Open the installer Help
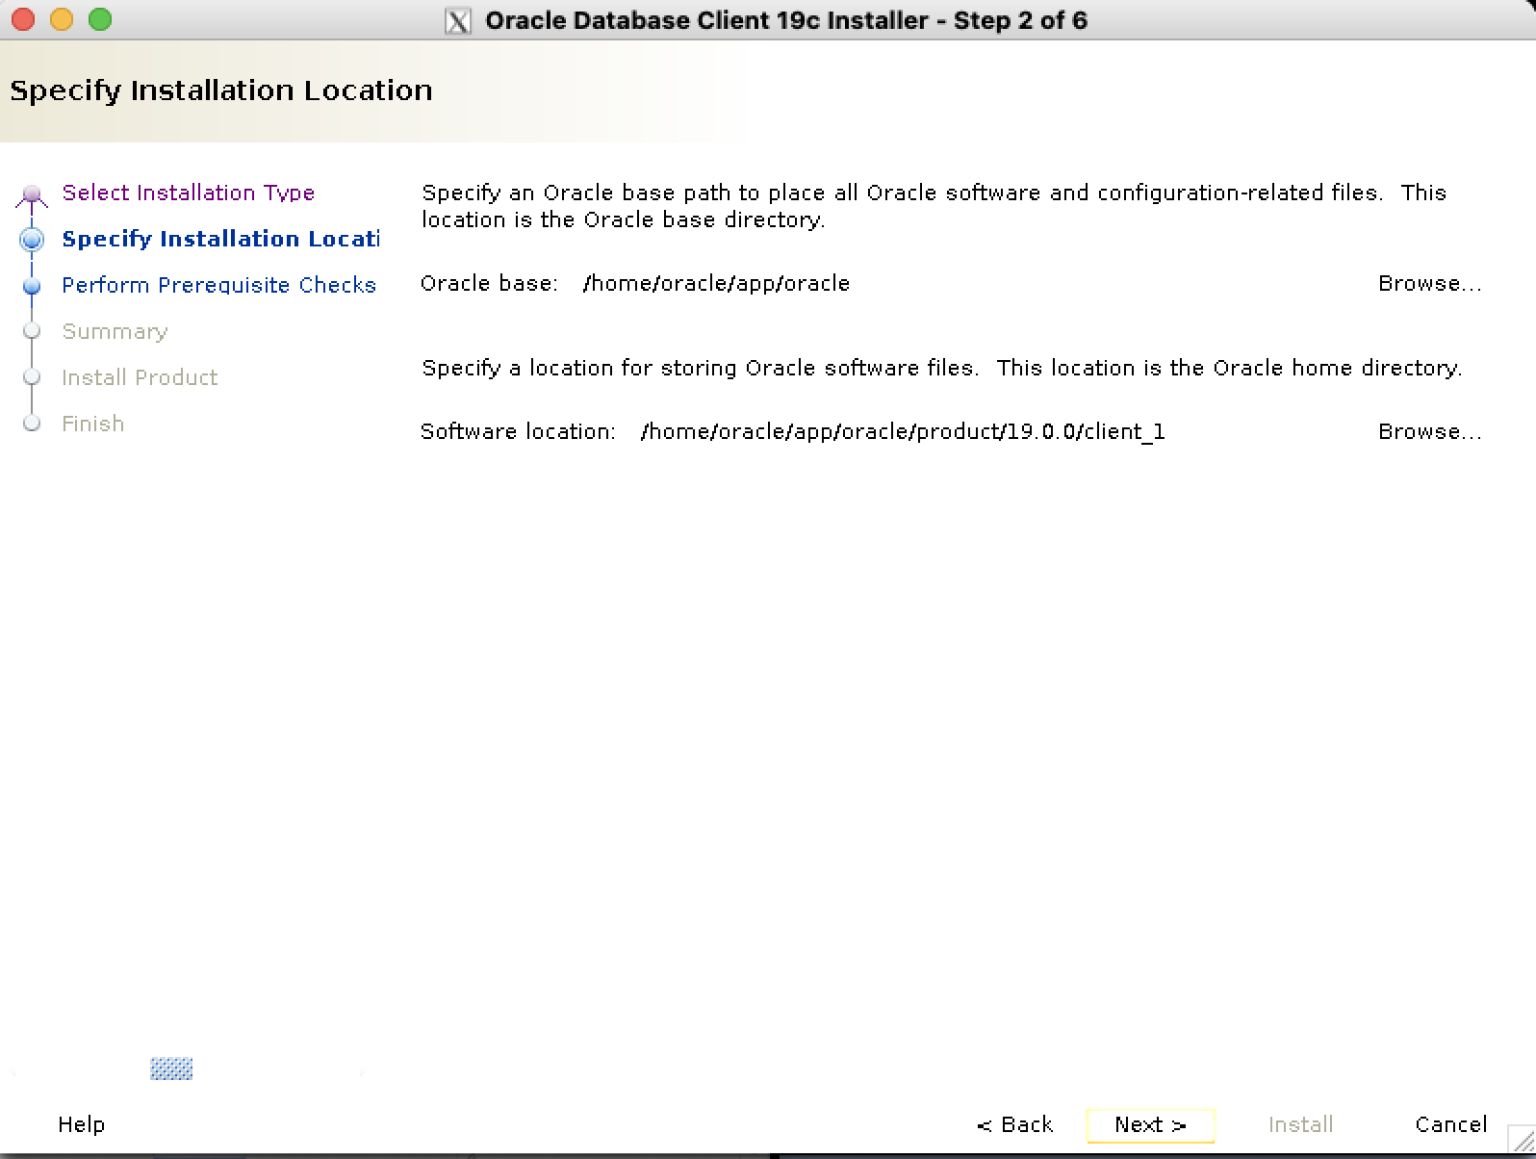Screen dimensions: 1536x1159 [81, 1125]
